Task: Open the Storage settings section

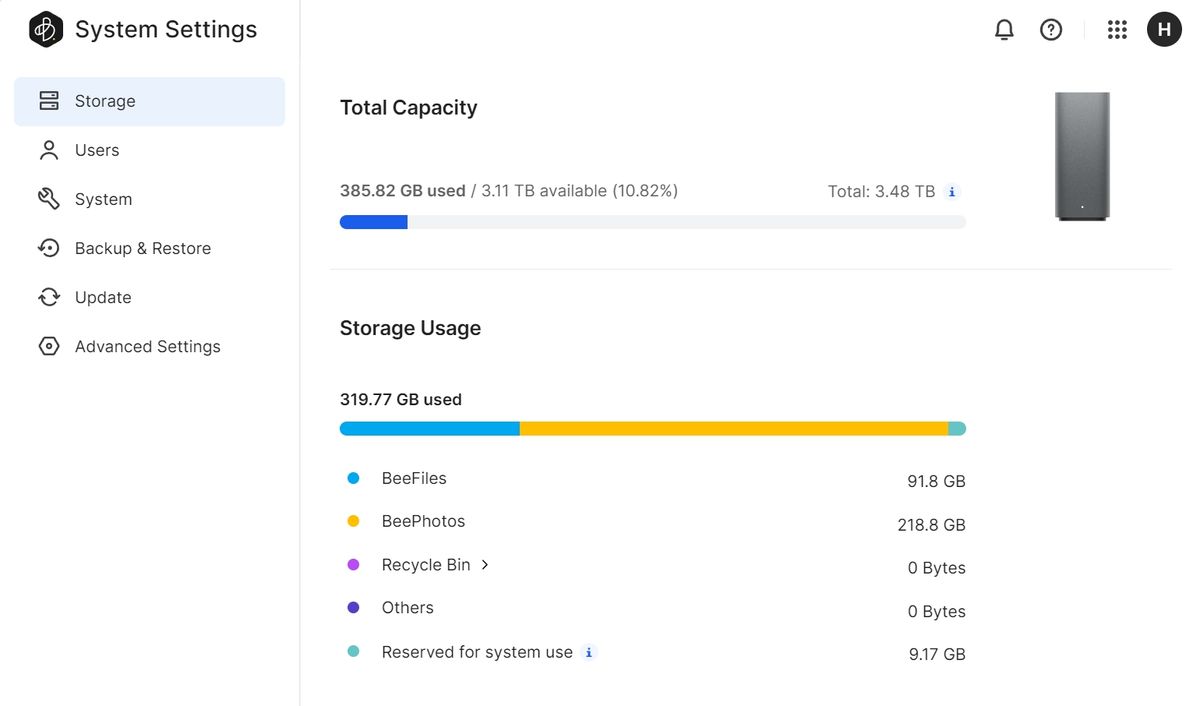Action: pos(104,100)
